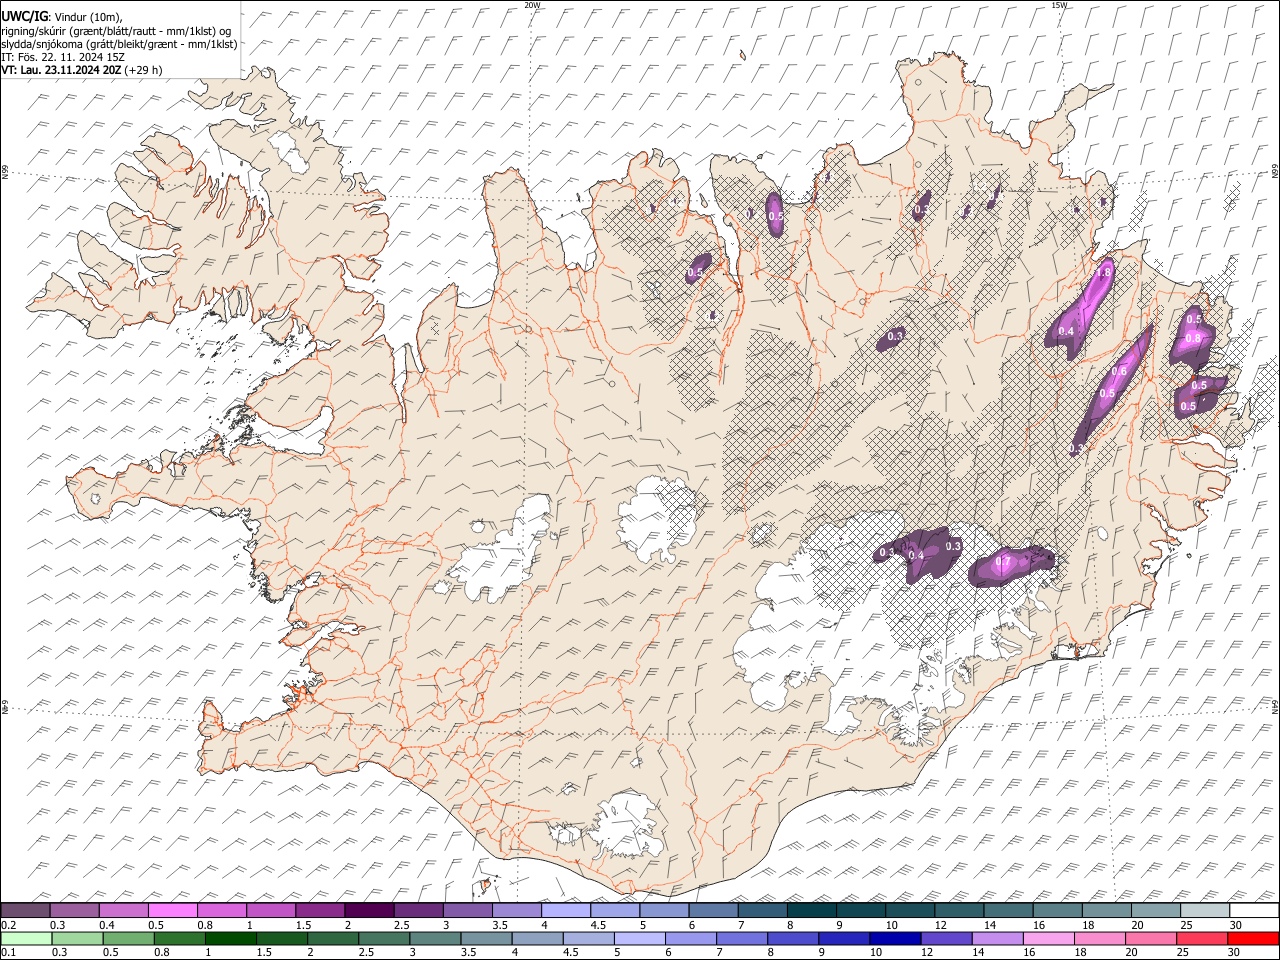The image size is (1280, 960).
Task: Click the upper legend swatch between 1 and 1.5
Action: pyautogui.click(x=271, y=910)
